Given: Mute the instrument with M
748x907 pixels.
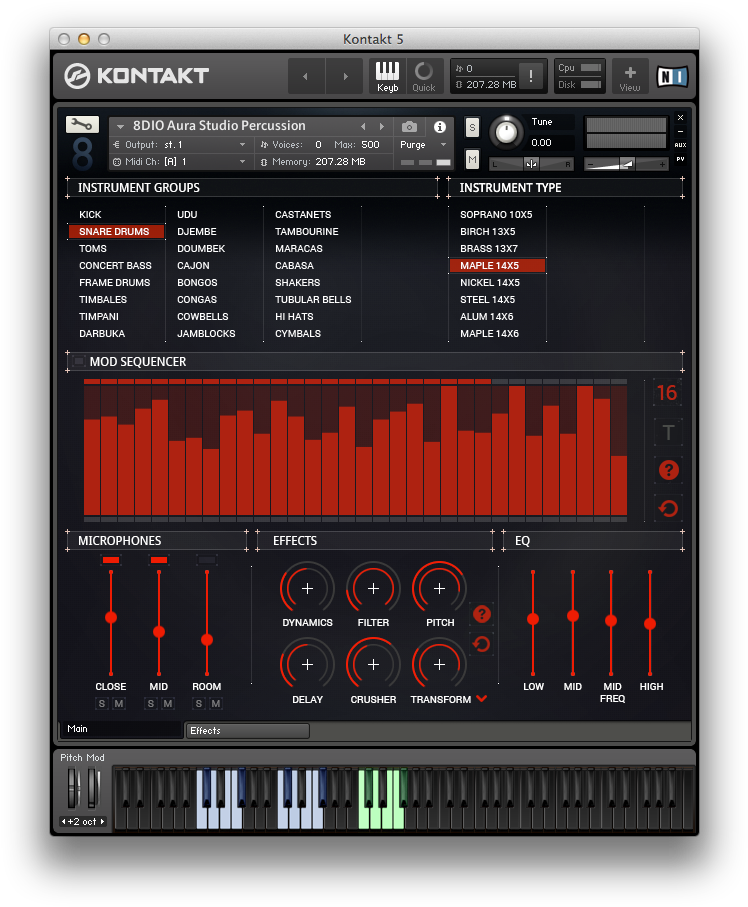Looking at the screenshot, I should click(x=472, y=159).
